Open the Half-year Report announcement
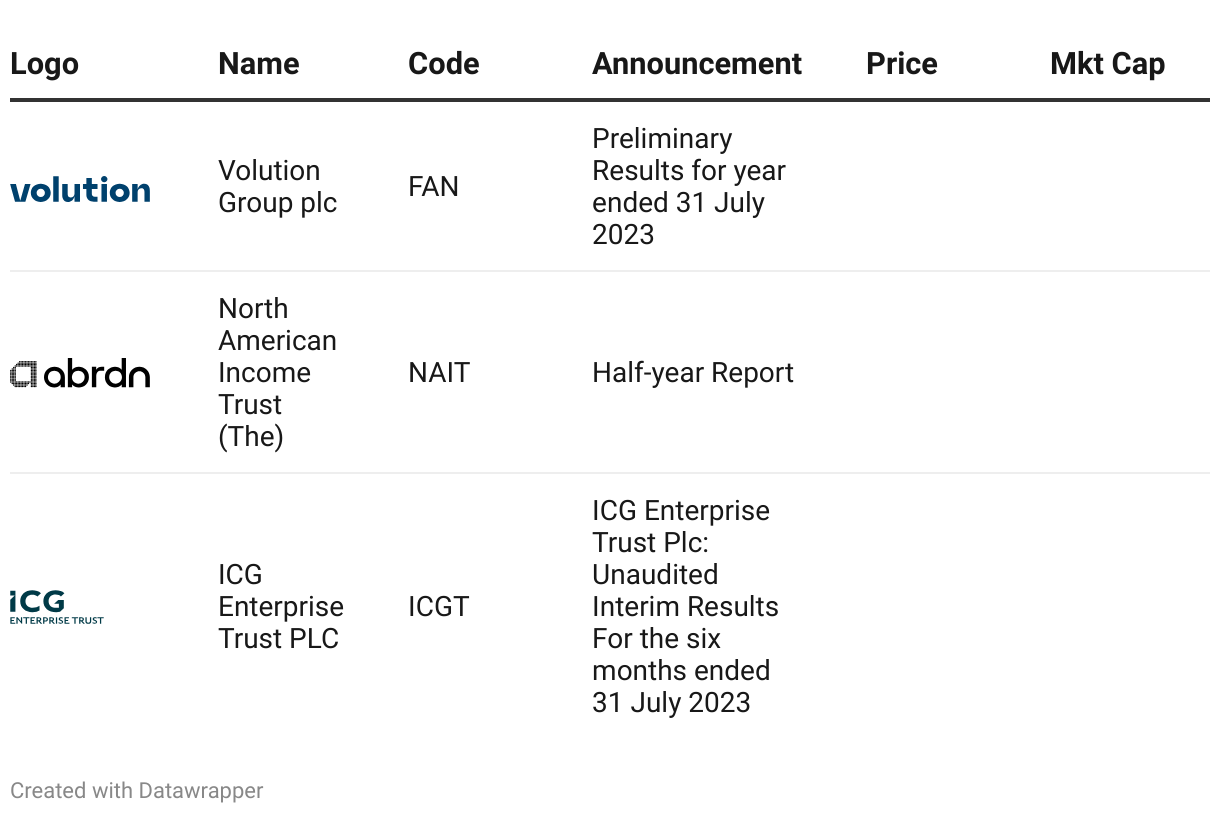This screenshot has width=1220, height=814. click(693, 373)
